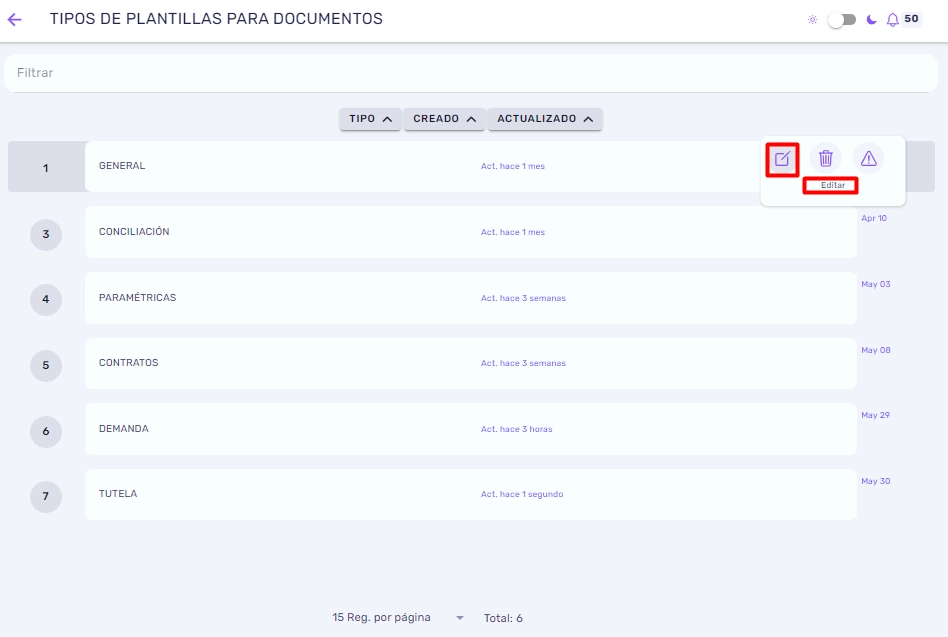Click 'Act. hace 3 horas' text

coord(516,429)
